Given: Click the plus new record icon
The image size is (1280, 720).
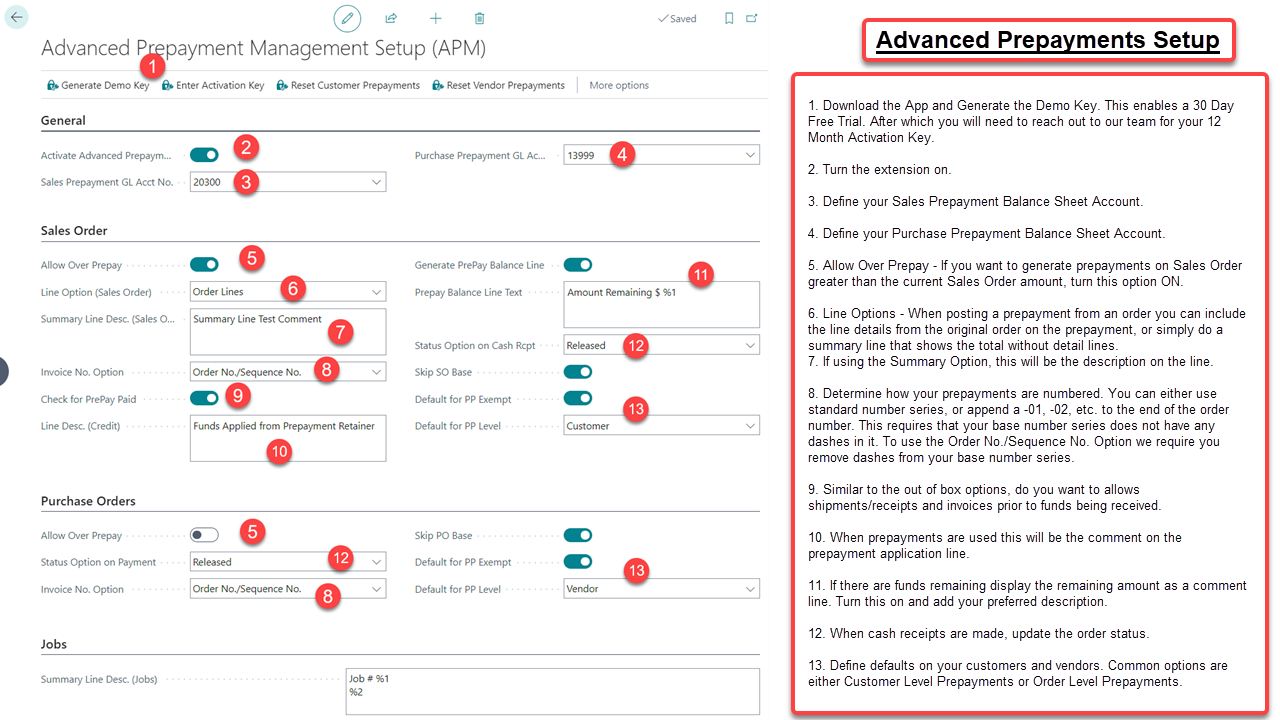Looking at the screenshot, I should (x=435, y=18).
